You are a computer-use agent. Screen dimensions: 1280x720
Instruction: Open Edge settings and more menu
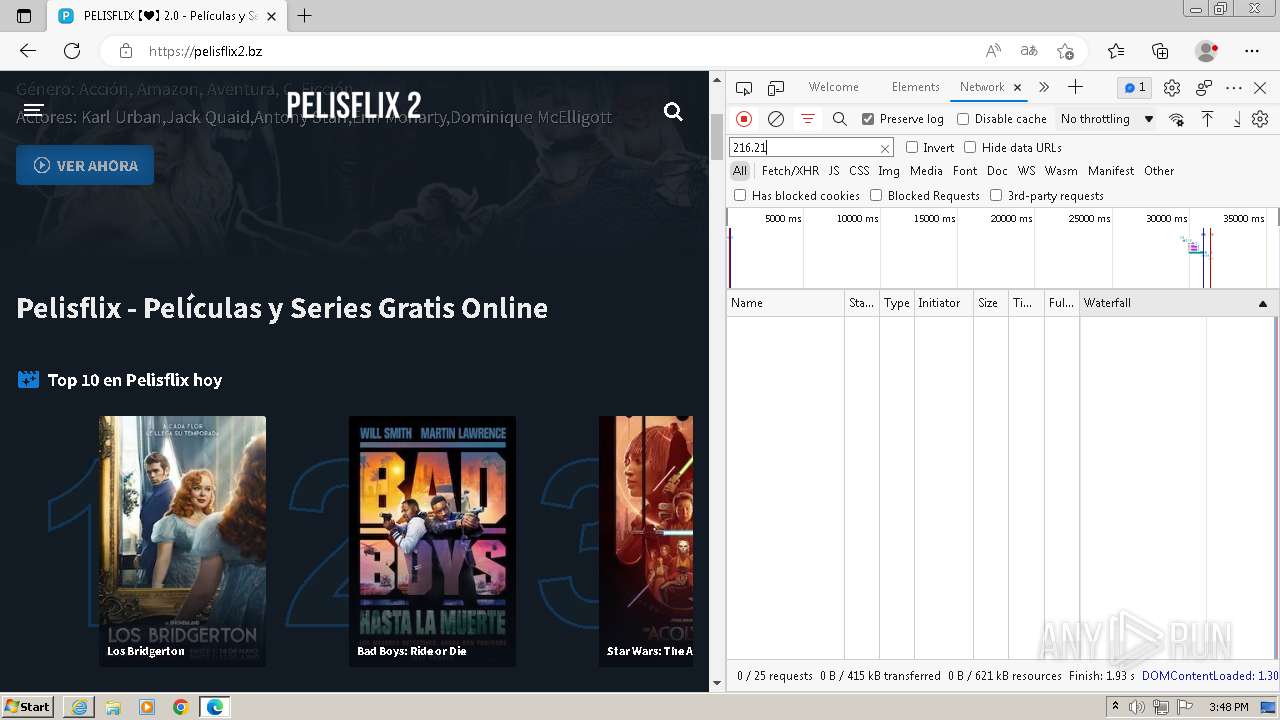(1252, 51)
